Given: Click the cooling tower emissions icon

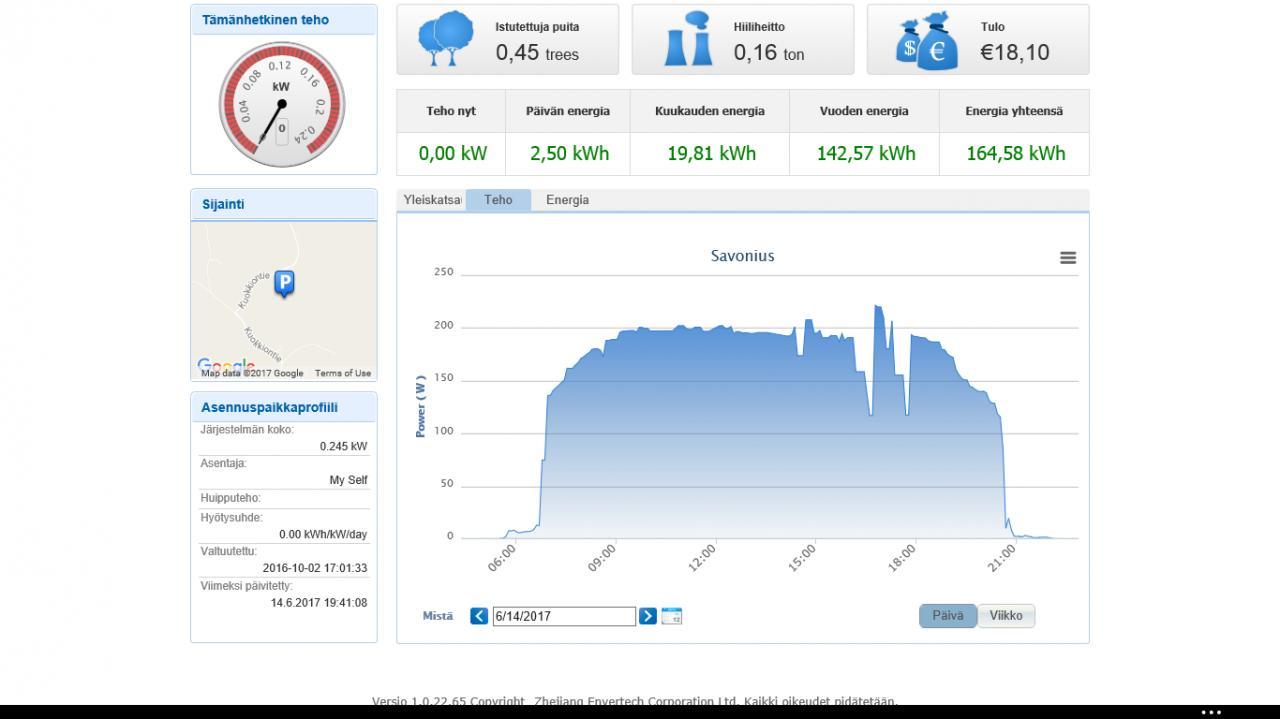Looking at the screenshot, I should [x=688, y=40].
